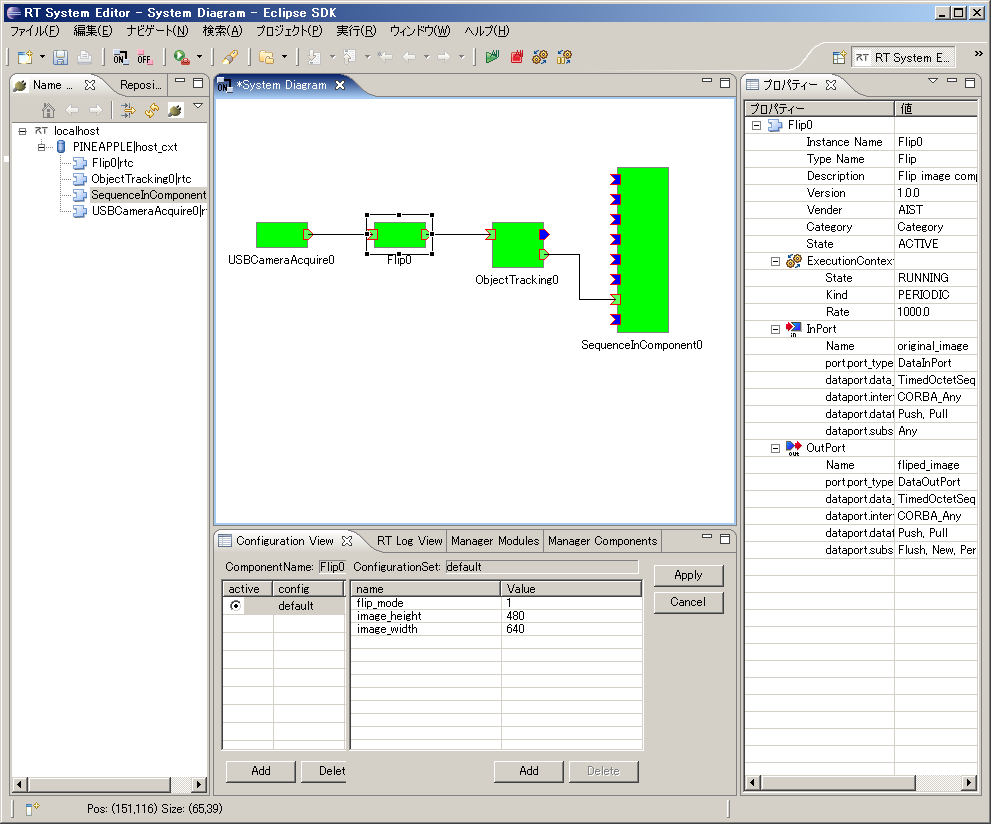Open the Name Service view dropdown menu
Viewport: 991px width, 824px height.
197,106
